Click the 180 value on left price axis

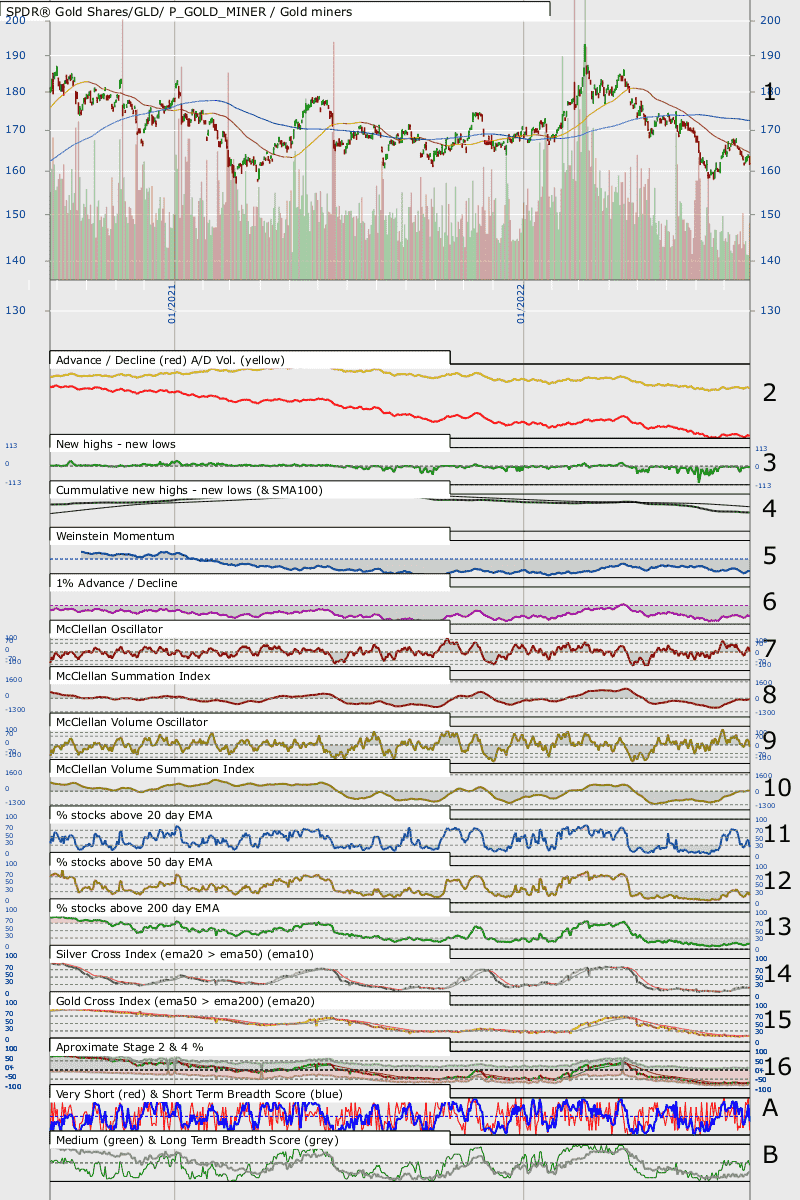point(16,91)
